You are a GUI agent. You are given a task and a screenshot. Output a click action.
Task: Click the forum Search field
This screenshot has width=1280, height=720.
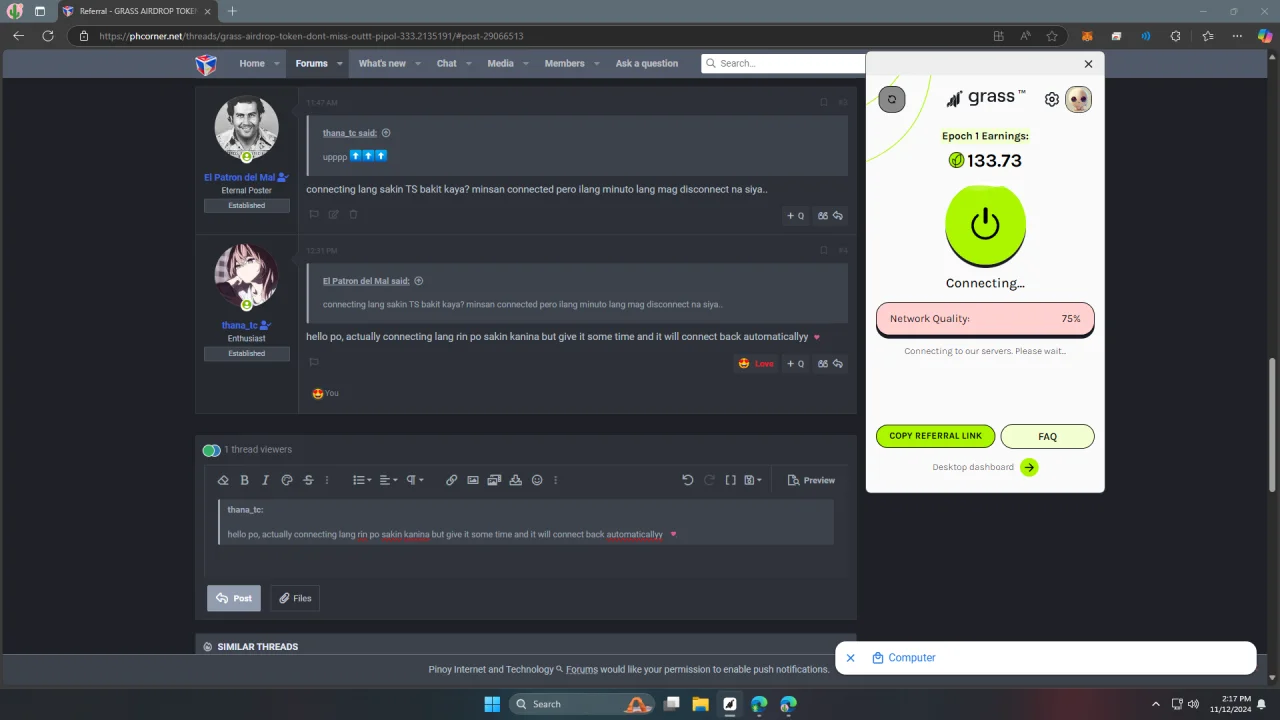click(x=783, y=63)
